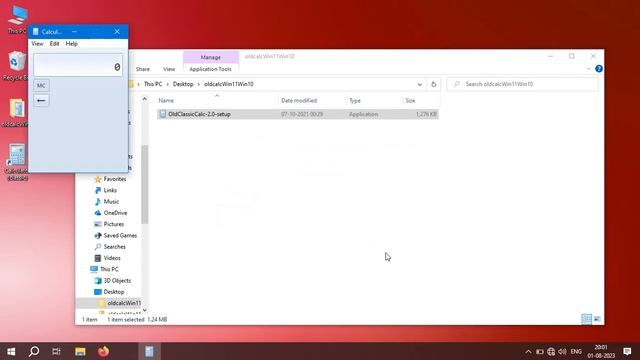Open network settings globe icon

(551, 352)
